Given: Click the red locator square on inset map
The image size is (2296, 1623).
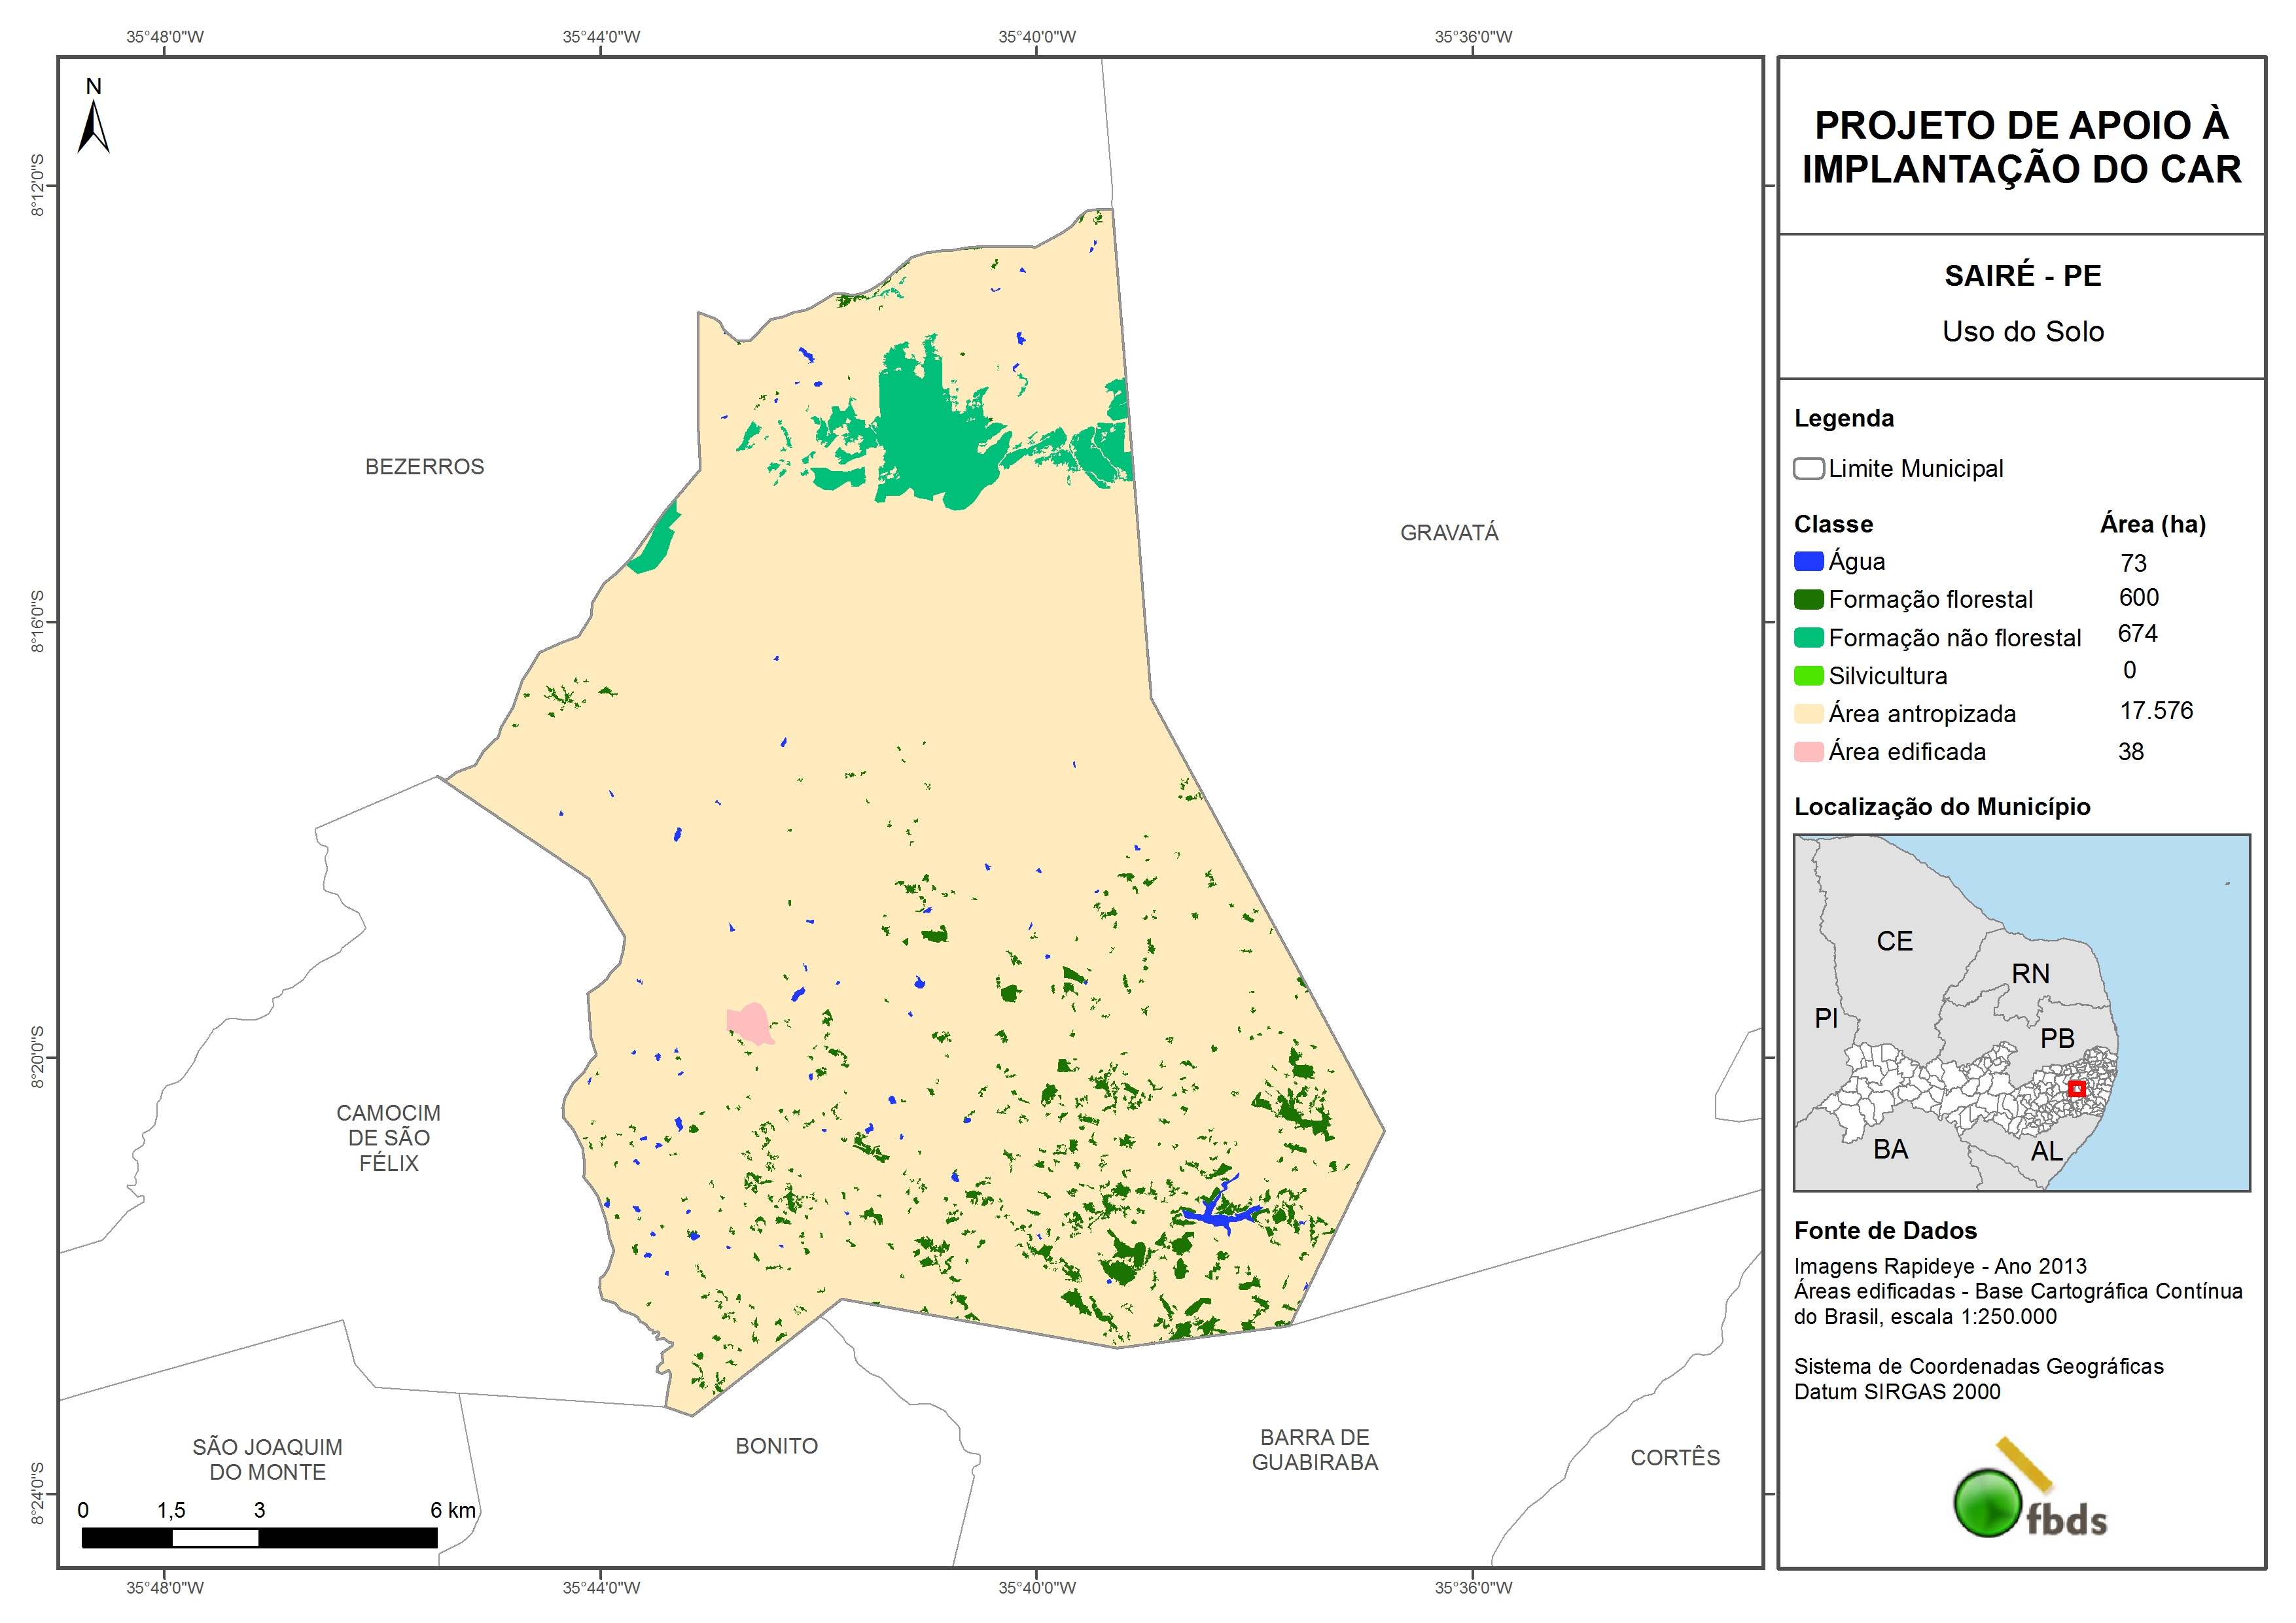Looking at the screenshot, I should tap(2076, 1089).
